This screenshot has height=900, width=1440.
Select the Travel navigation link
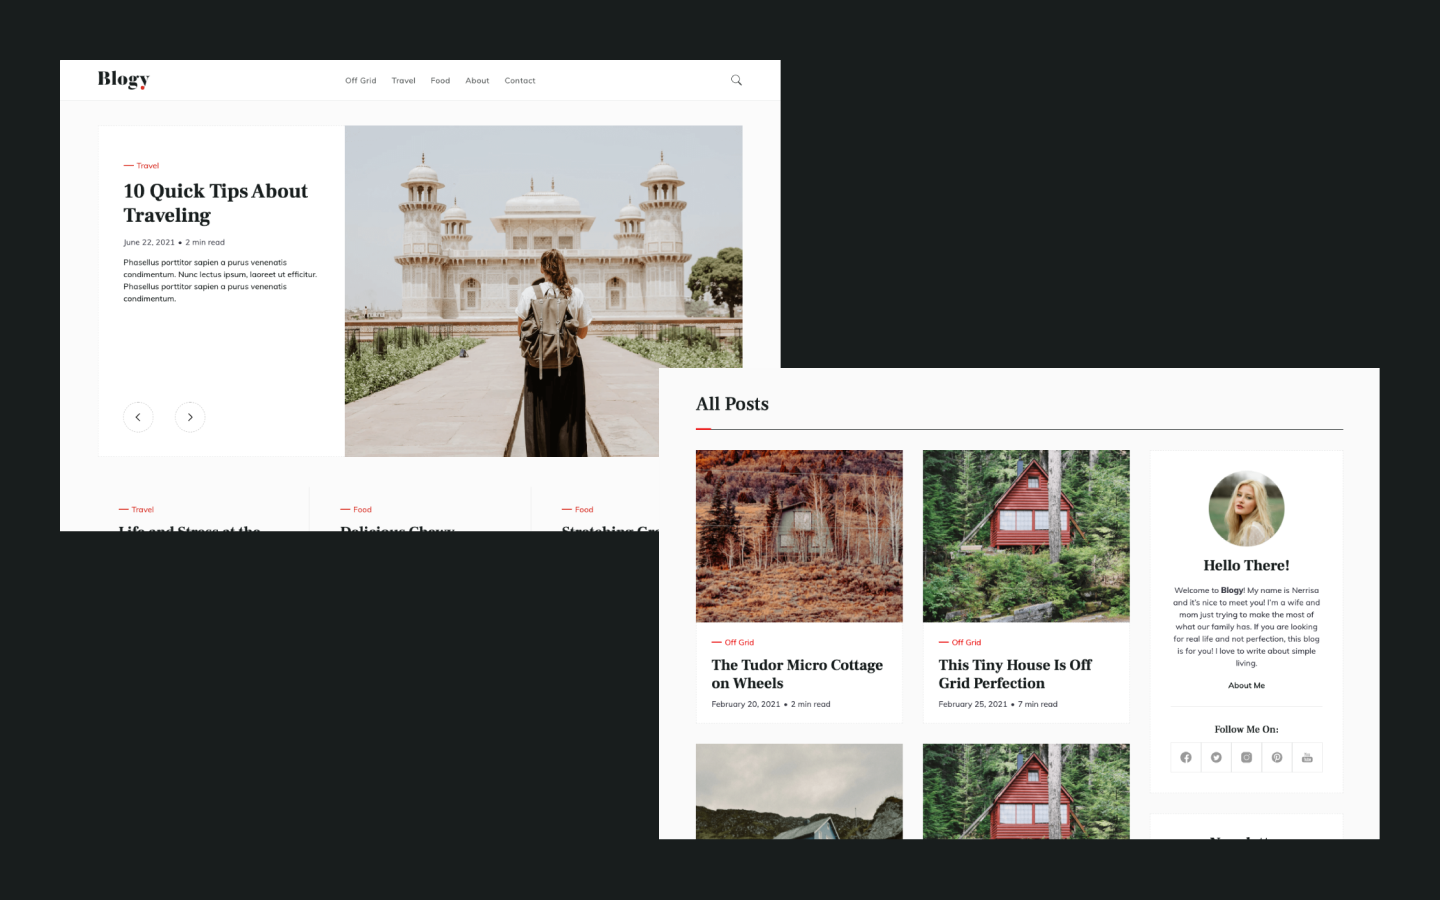click(403, 80)
